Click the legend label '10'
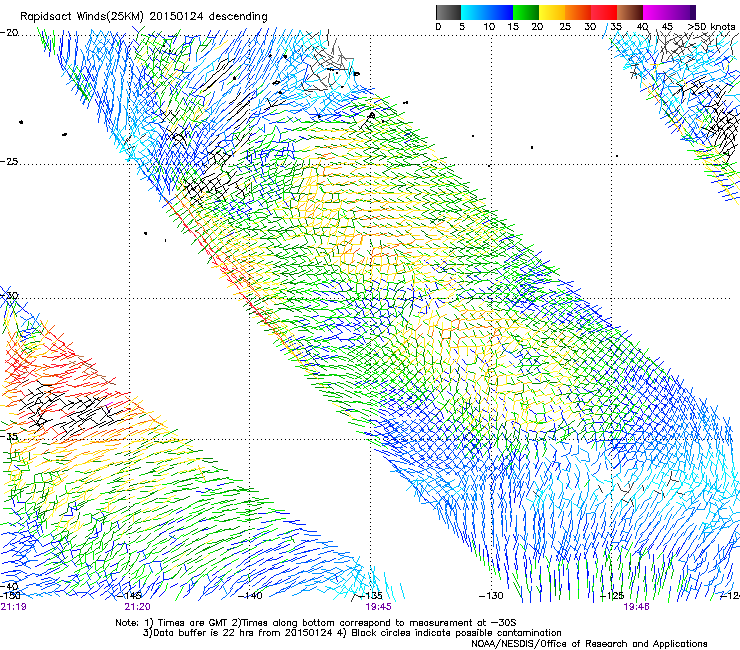 [x=489, y=27]
